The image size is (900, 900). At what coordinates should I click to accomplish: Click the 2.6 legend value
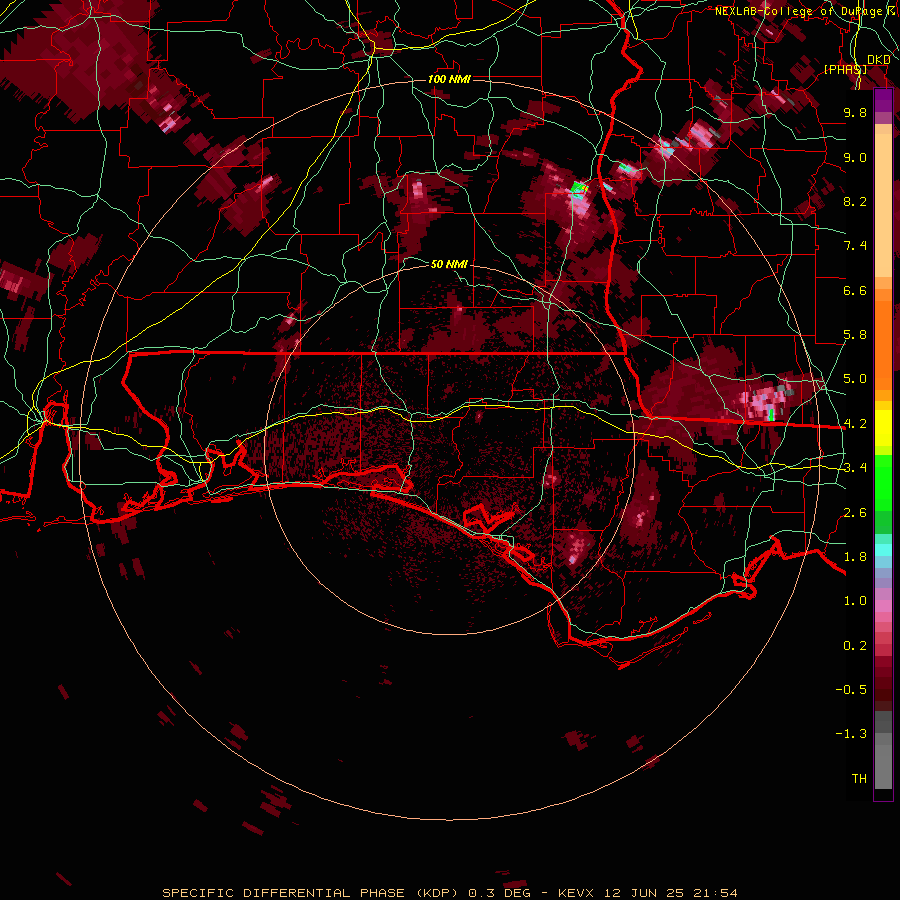855,513
